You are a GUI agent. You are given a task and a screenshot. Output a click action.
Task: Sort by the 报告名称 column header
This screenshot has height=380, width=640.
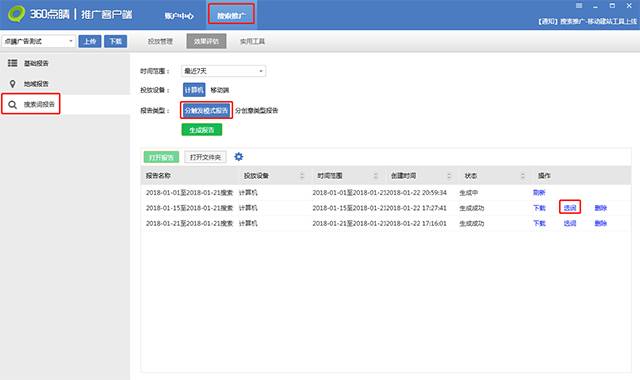(158, 176)
